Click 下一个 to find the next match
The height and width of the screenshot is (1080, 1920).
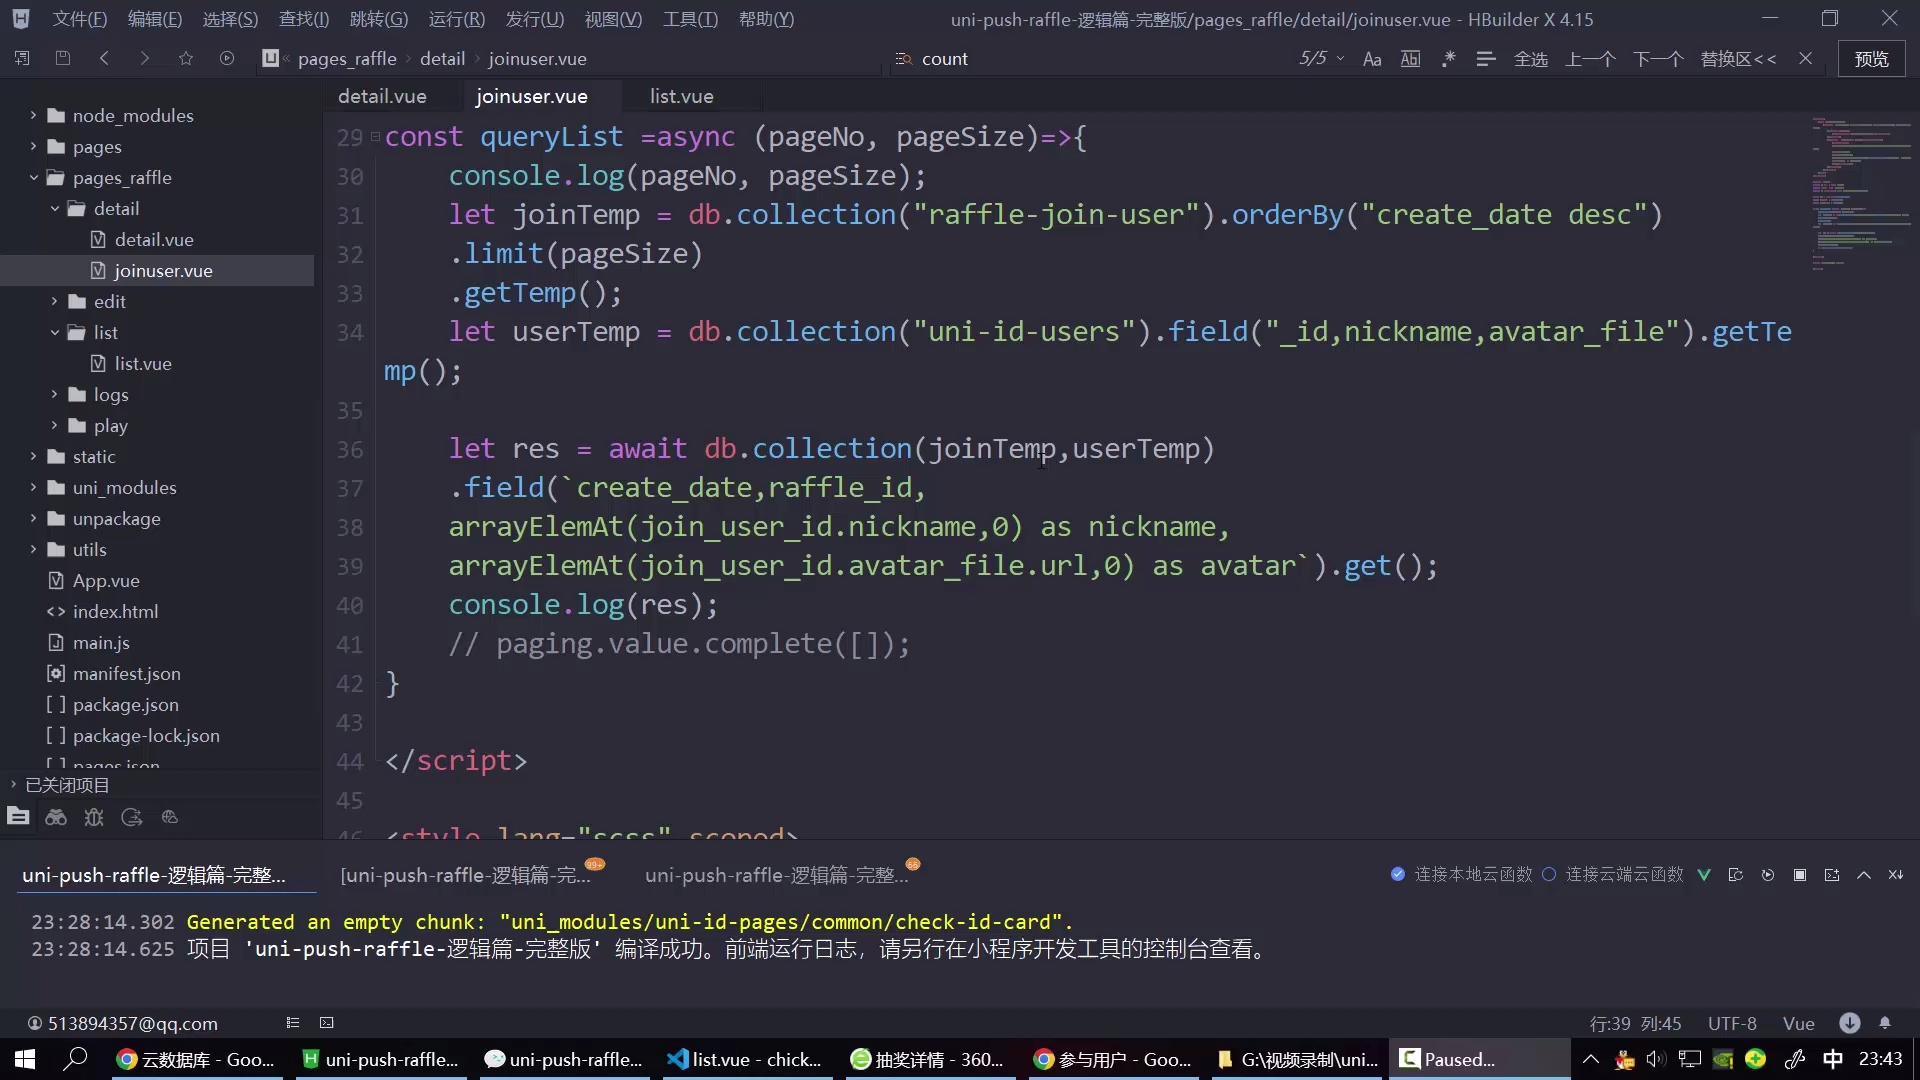click(x=1657, y=59)
